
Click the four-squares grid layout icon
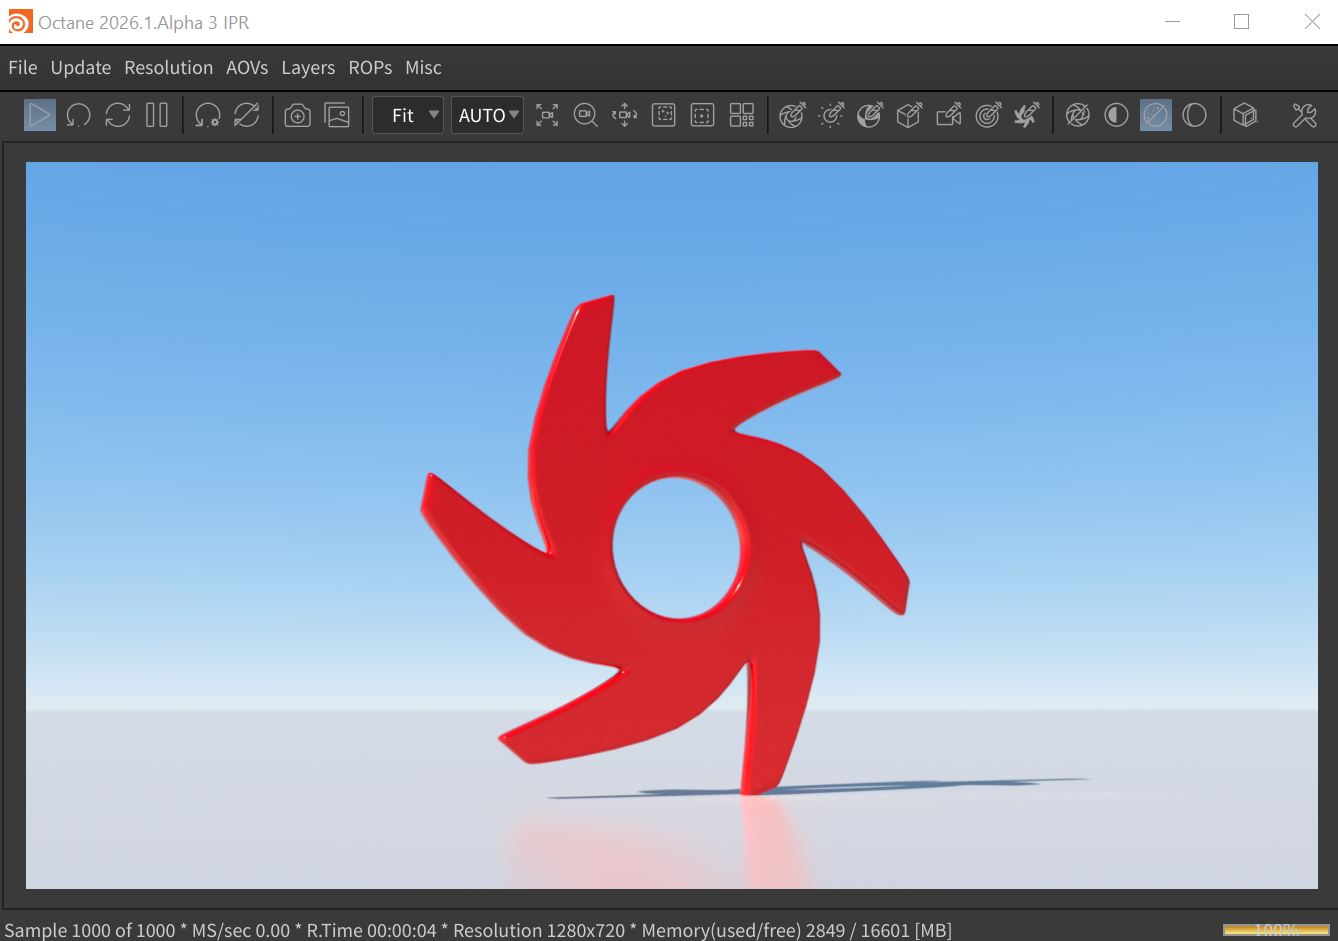point(742,116)
